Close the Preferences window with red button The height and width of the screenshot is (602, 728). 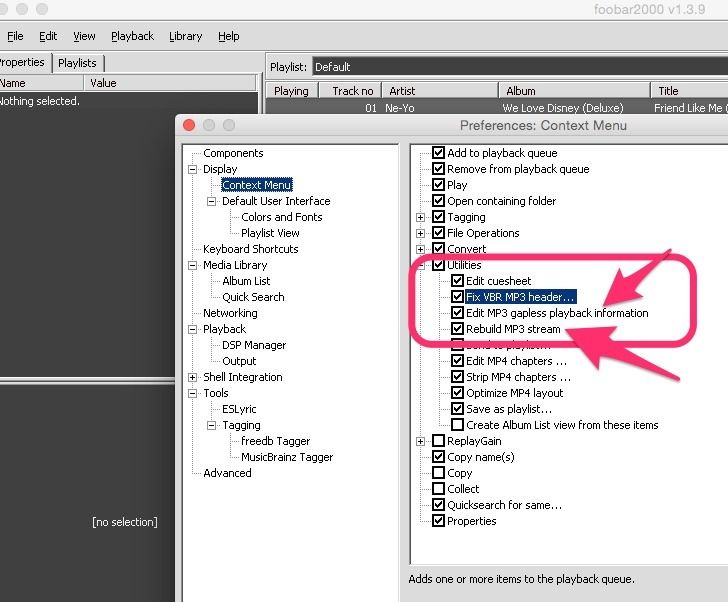coord(189,125)
